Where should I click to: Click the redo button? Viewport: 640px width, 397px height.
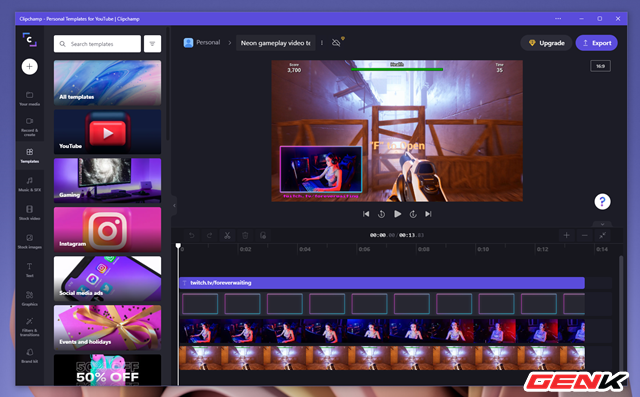[x=209, y=235]
